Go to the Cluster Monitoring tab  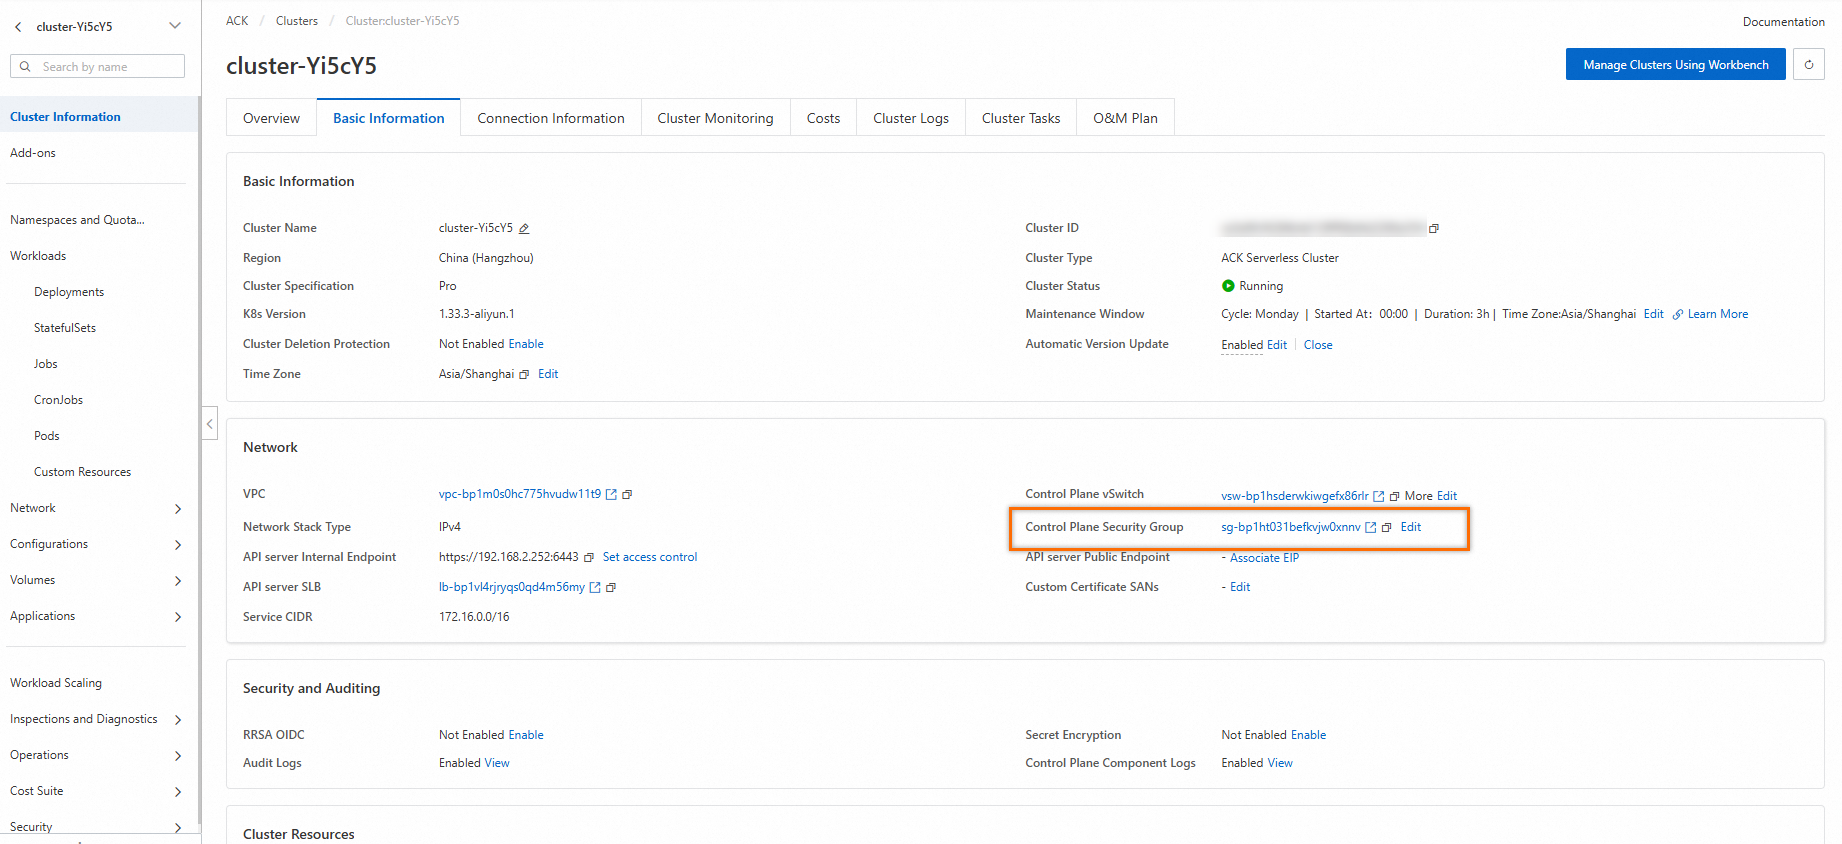[x=715, y=118]
